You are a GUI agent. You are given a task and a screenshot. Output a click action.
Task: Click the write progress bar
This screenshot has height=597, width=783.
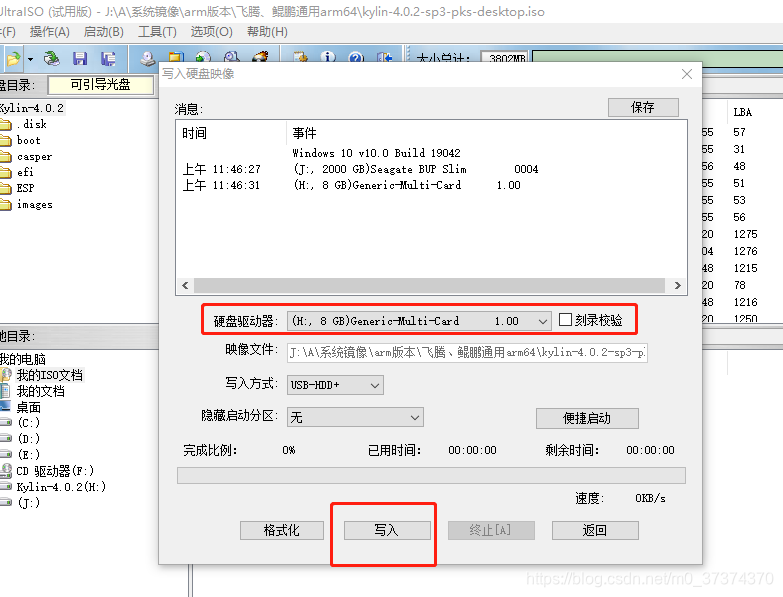[x=431, y=475]
